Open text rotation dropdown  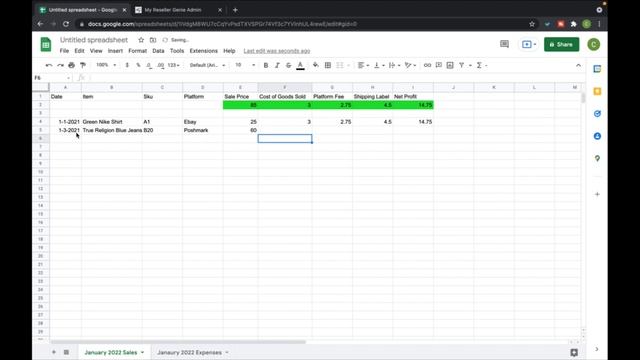point(410,65)
